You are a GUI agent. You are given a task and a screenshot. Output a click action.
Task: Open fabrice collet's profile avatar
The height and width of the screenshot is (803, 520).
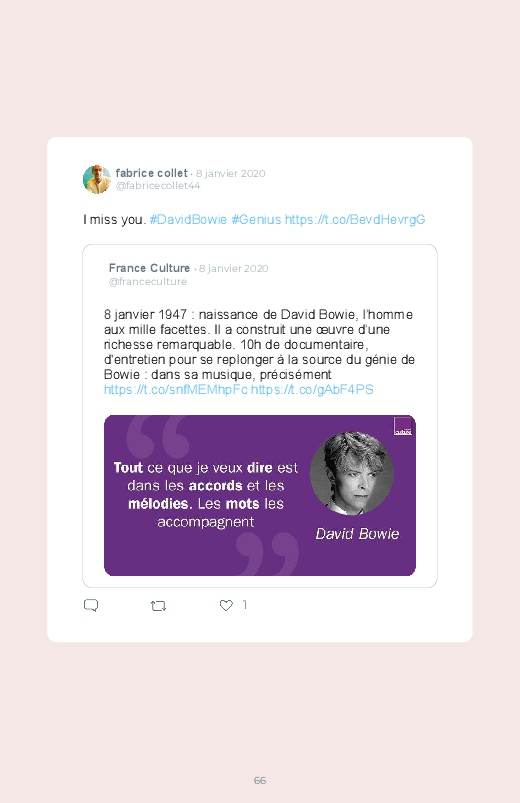click(97, 179)
